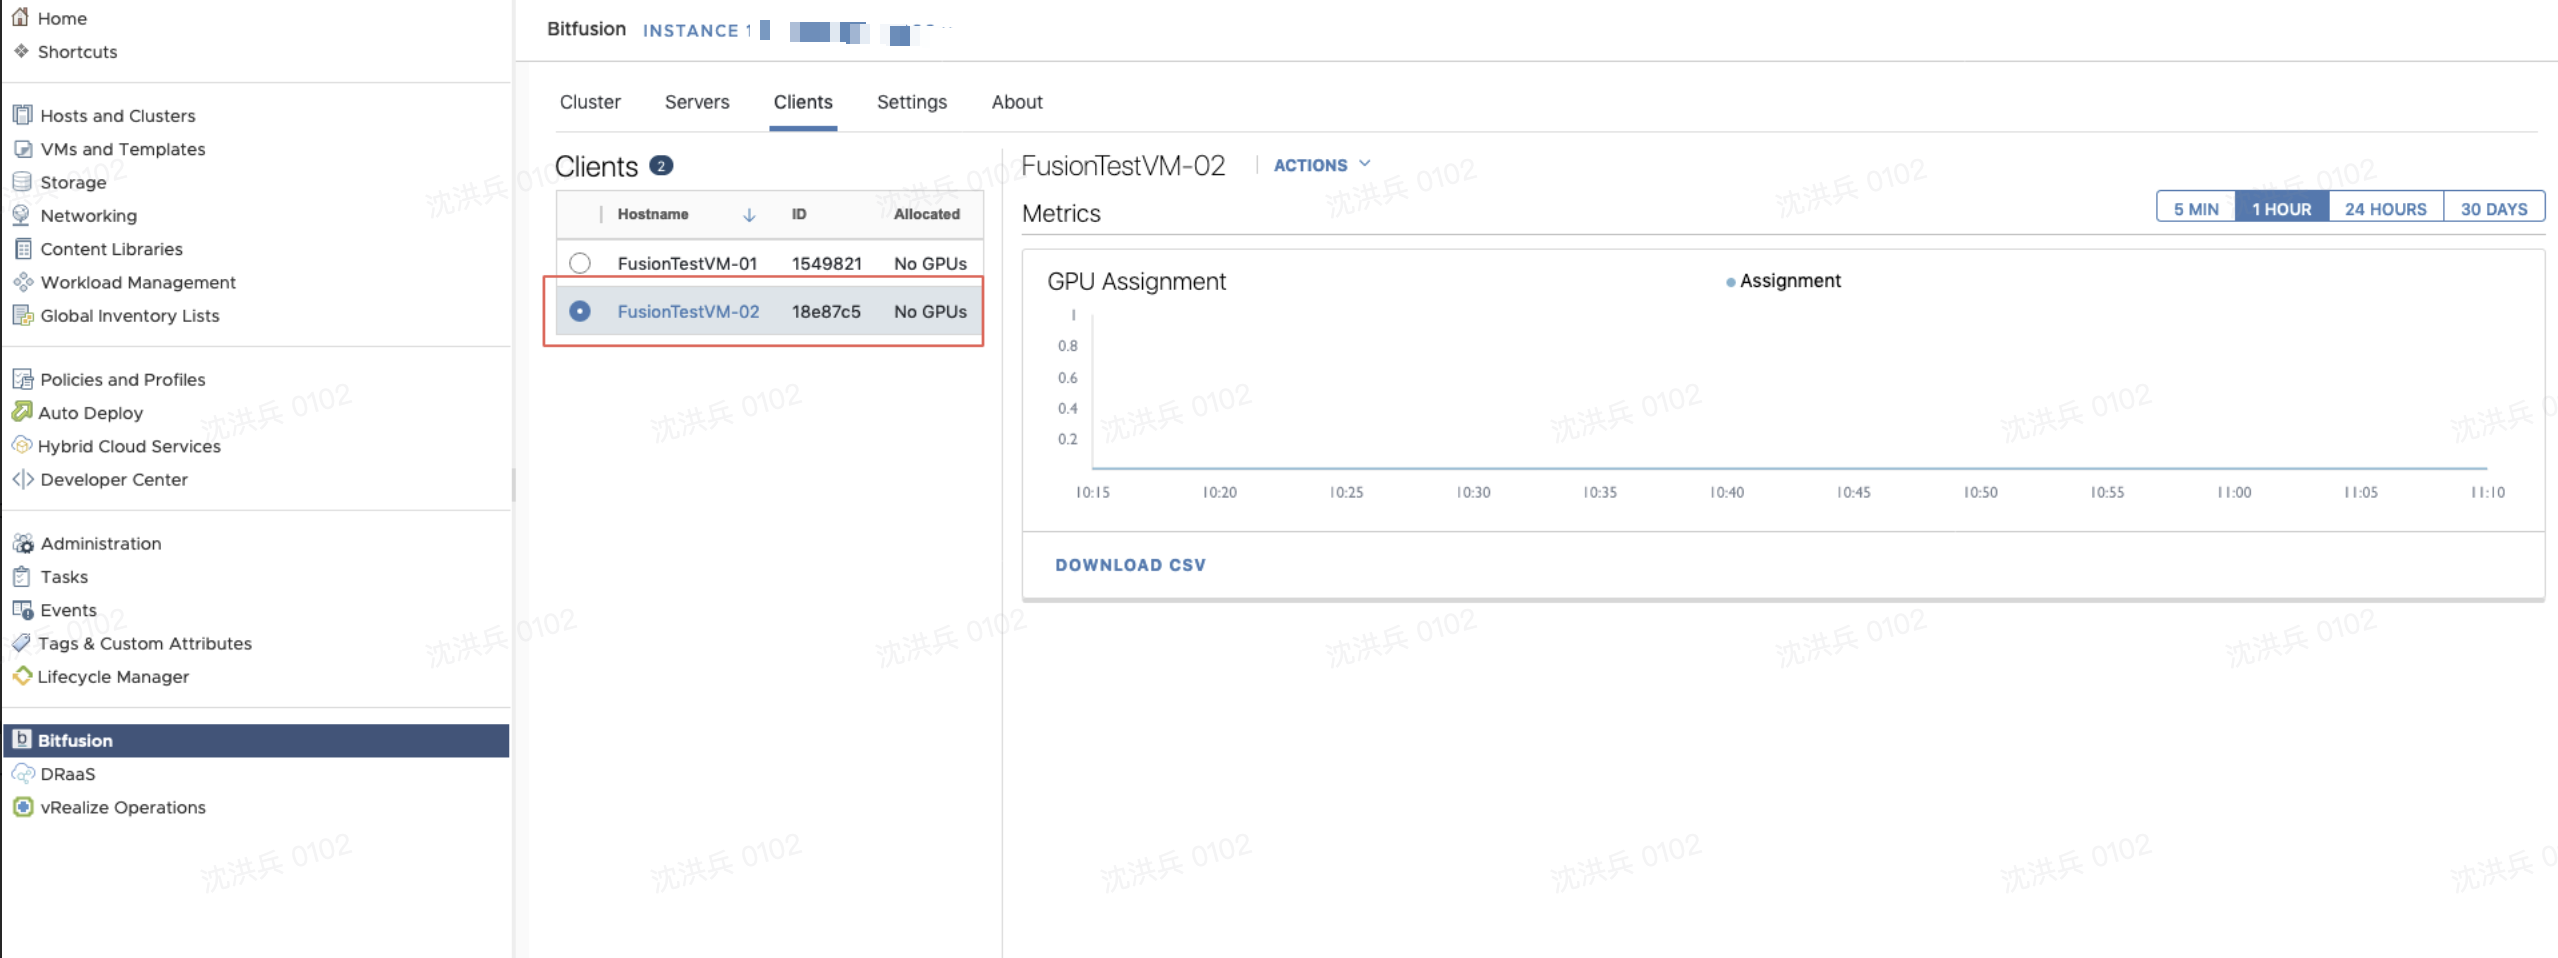Click the Clients count badge
This screenshot has width=2558, height=958.
click(661, 165)
